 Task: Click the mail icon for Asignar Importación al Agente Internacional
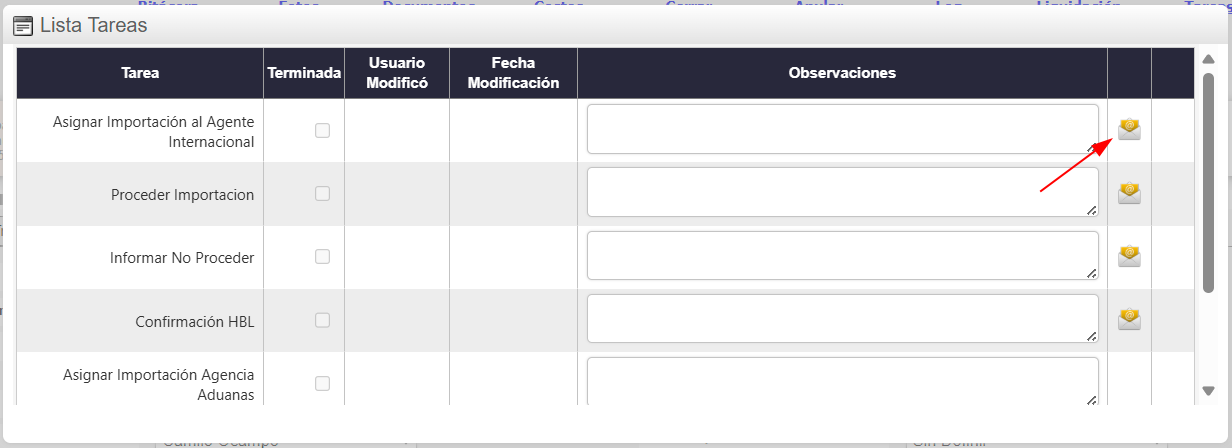[1129, 129]
